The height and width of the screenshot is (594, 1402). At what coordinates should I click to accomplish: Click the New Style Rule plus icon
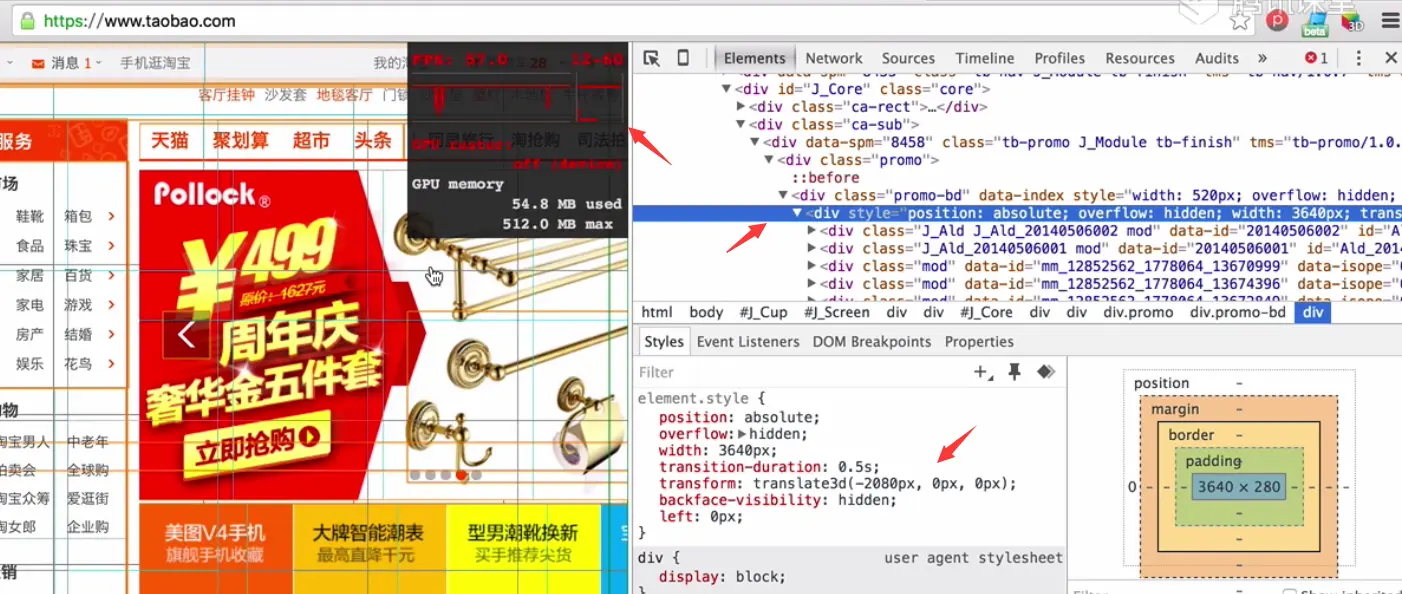click(984, 372)
